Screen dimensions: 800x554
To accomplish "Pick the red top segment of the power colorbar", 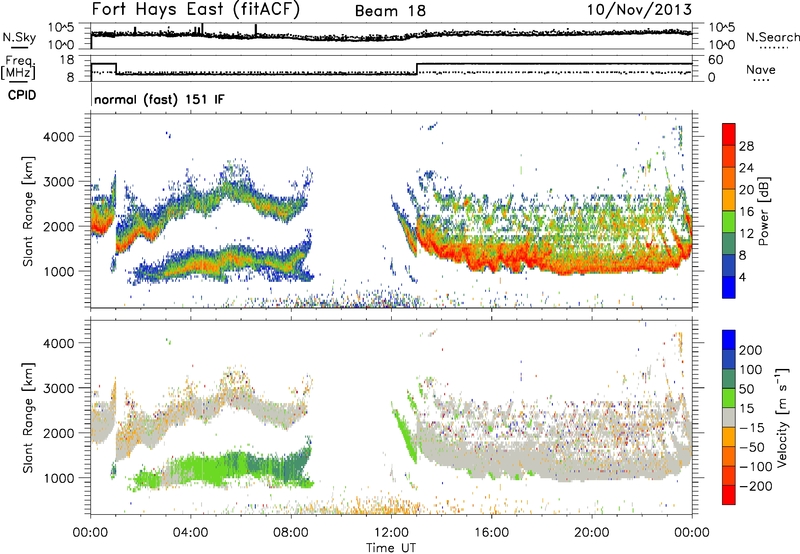I will pos(729,134).
